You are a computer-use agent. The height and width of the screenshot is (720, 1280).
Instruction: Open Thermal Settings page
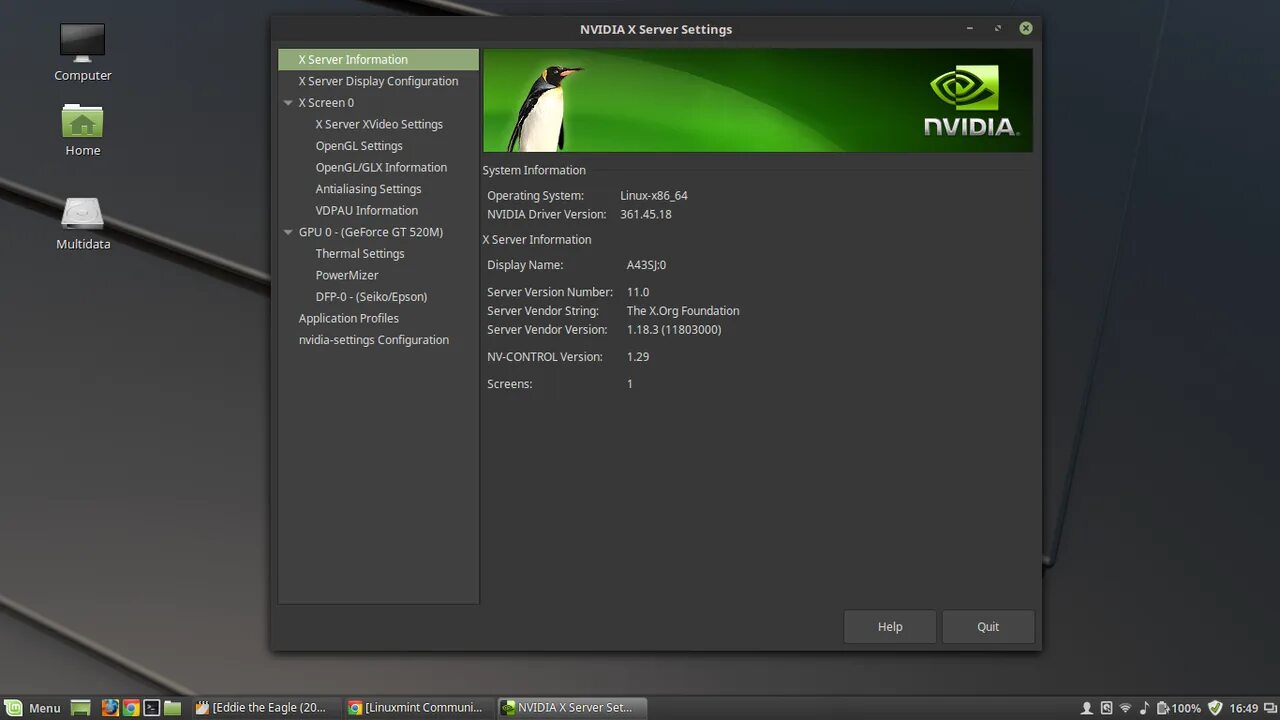pyautogui.click(x=360, y=254)
